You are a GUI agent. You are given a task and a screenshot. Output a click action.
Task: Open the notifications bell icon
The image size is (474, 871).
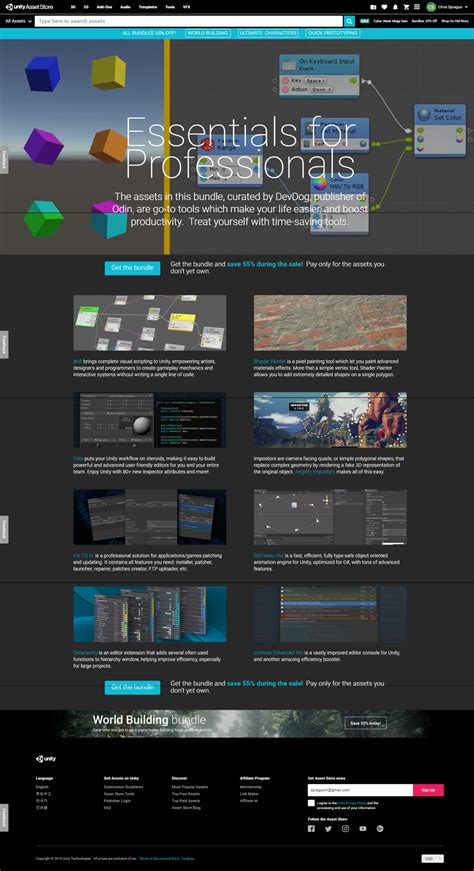pyautogui.click(x=395, y=7)
